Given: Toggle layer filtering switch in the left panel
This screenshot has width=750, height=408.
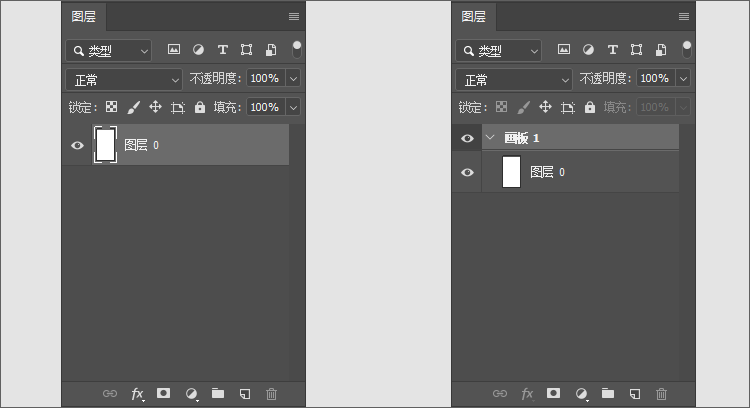Looking at the screenshot, I should pos(297,49).
